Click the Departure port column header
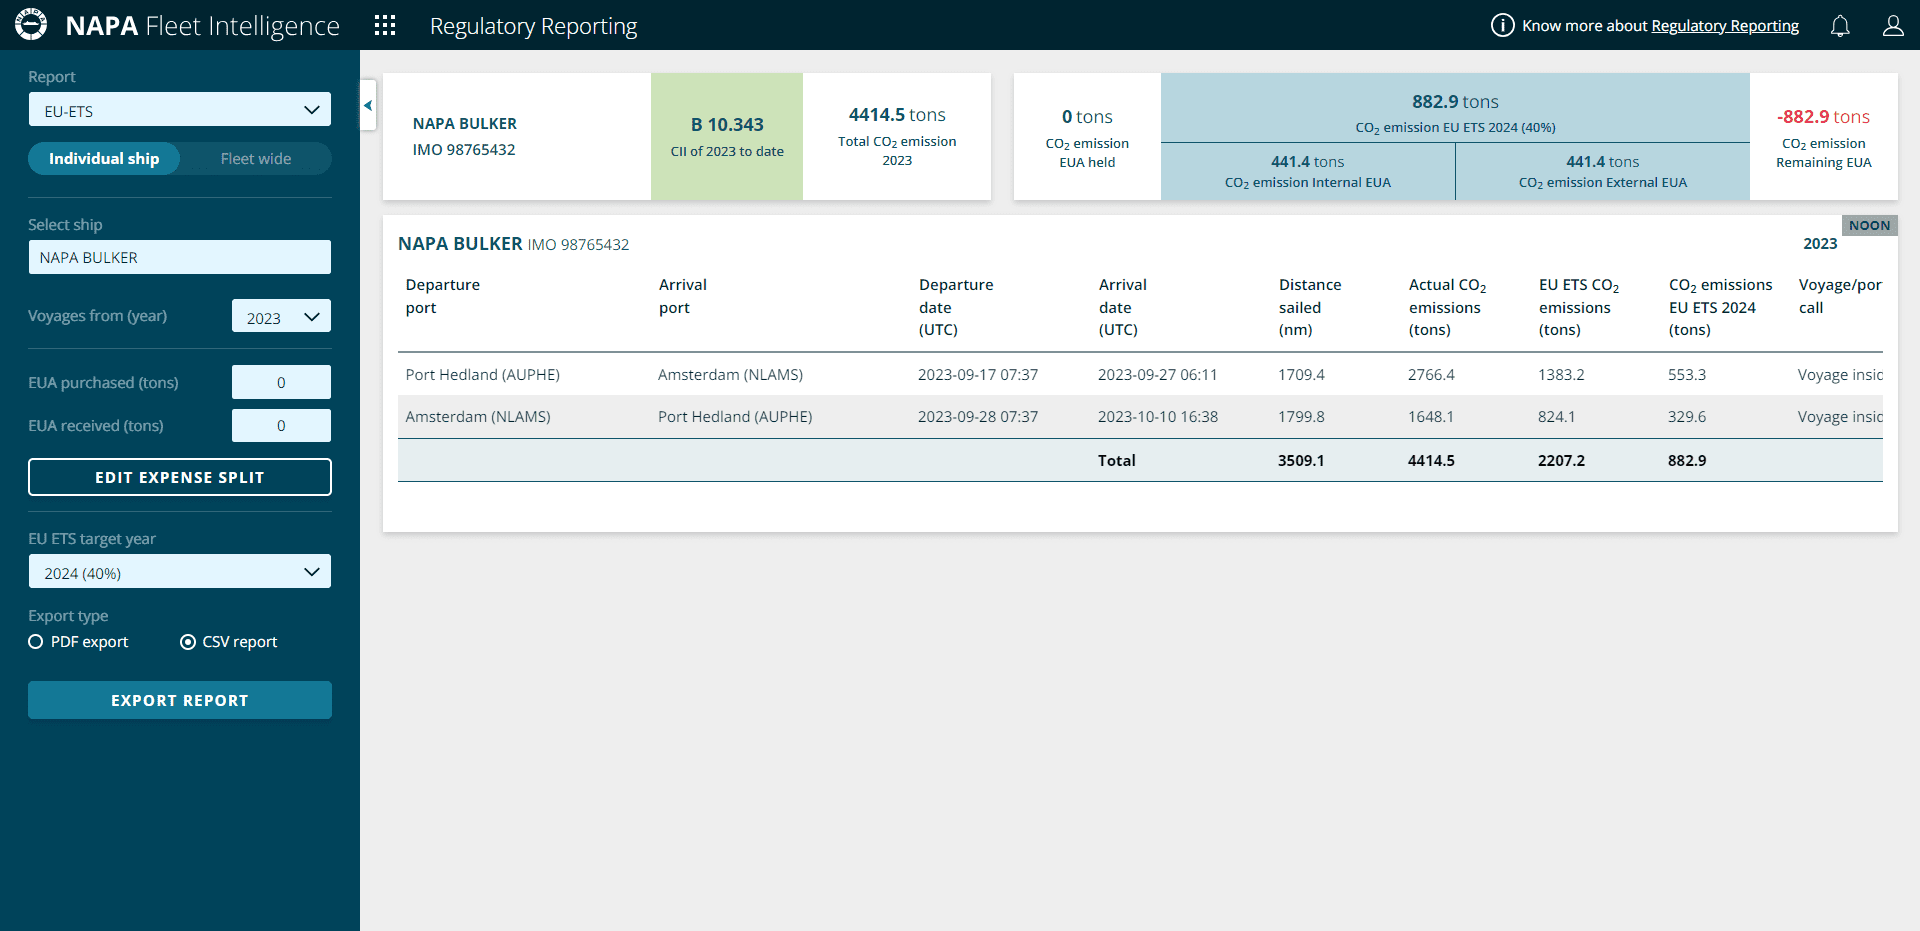The width and height of the screenshot is (1920, 931). pos(442,296)
